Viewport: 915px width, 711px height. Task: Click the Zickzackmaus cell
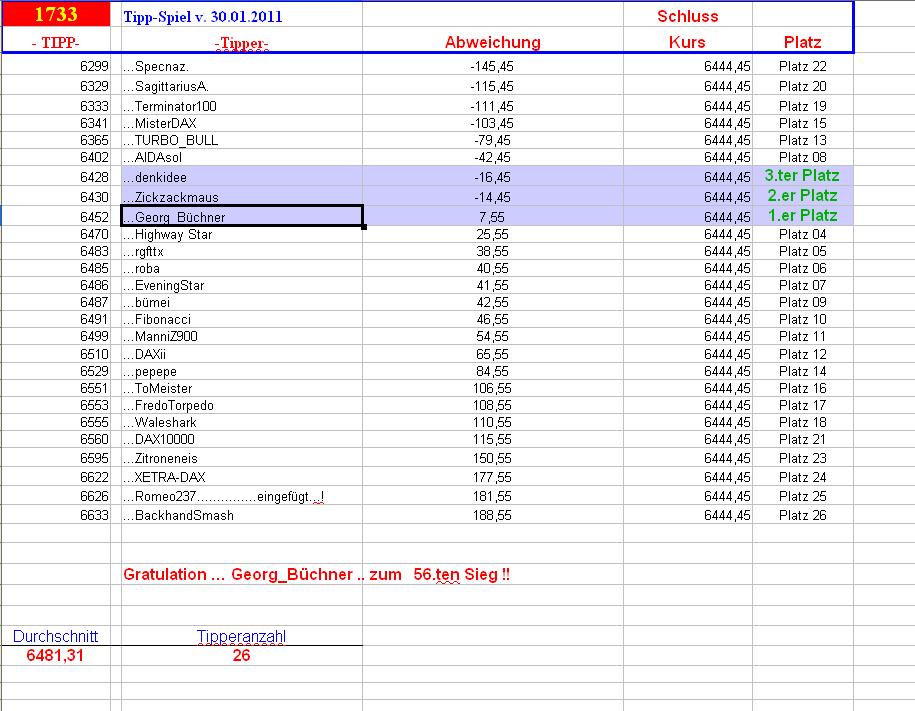(242, 197)
